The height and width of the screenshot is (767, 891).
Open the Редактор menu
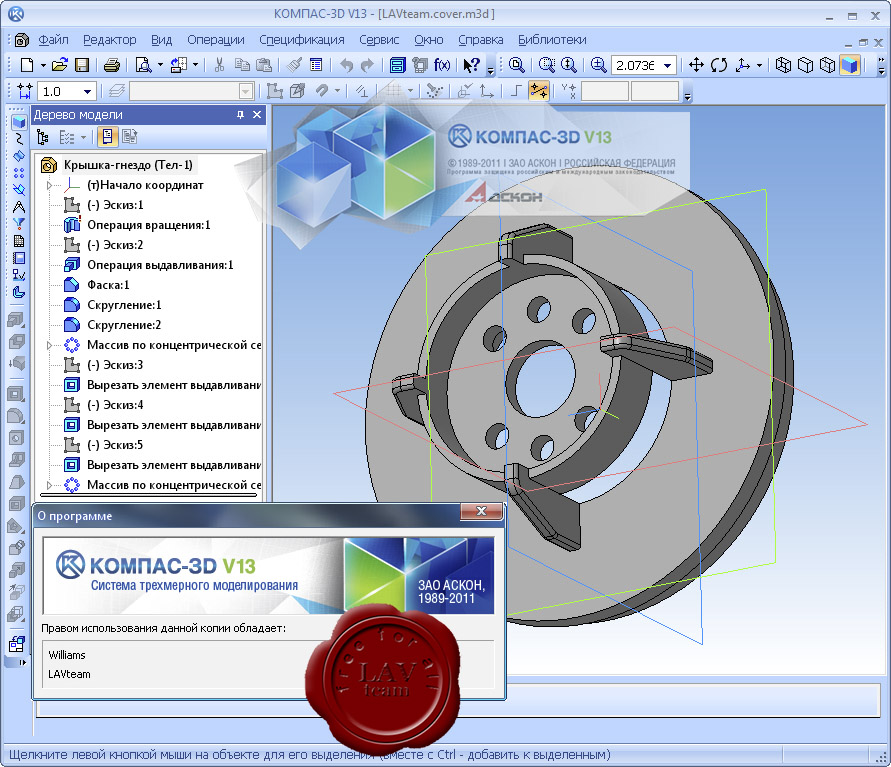(x=110, y=40)
